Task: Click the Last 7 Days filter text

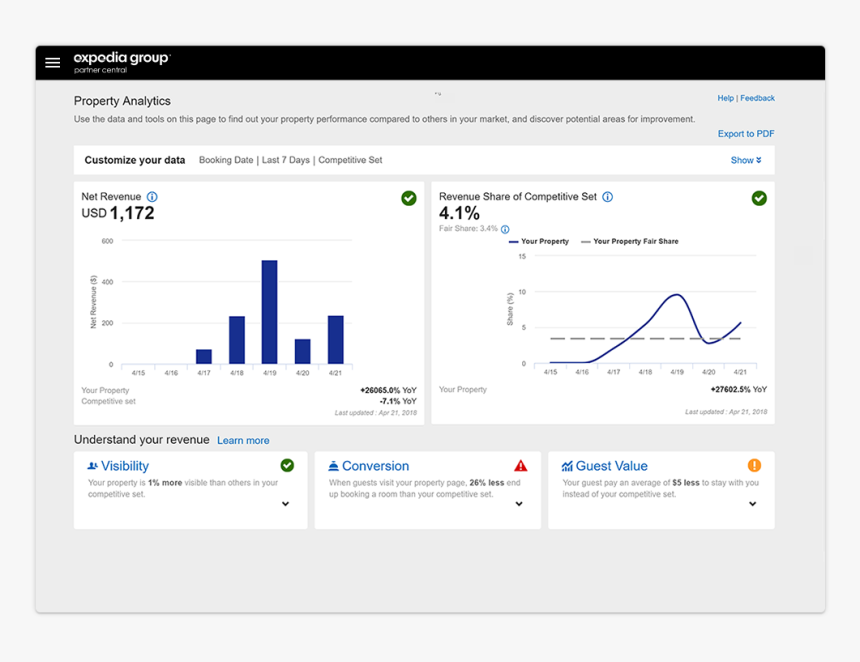Action: 286,160
